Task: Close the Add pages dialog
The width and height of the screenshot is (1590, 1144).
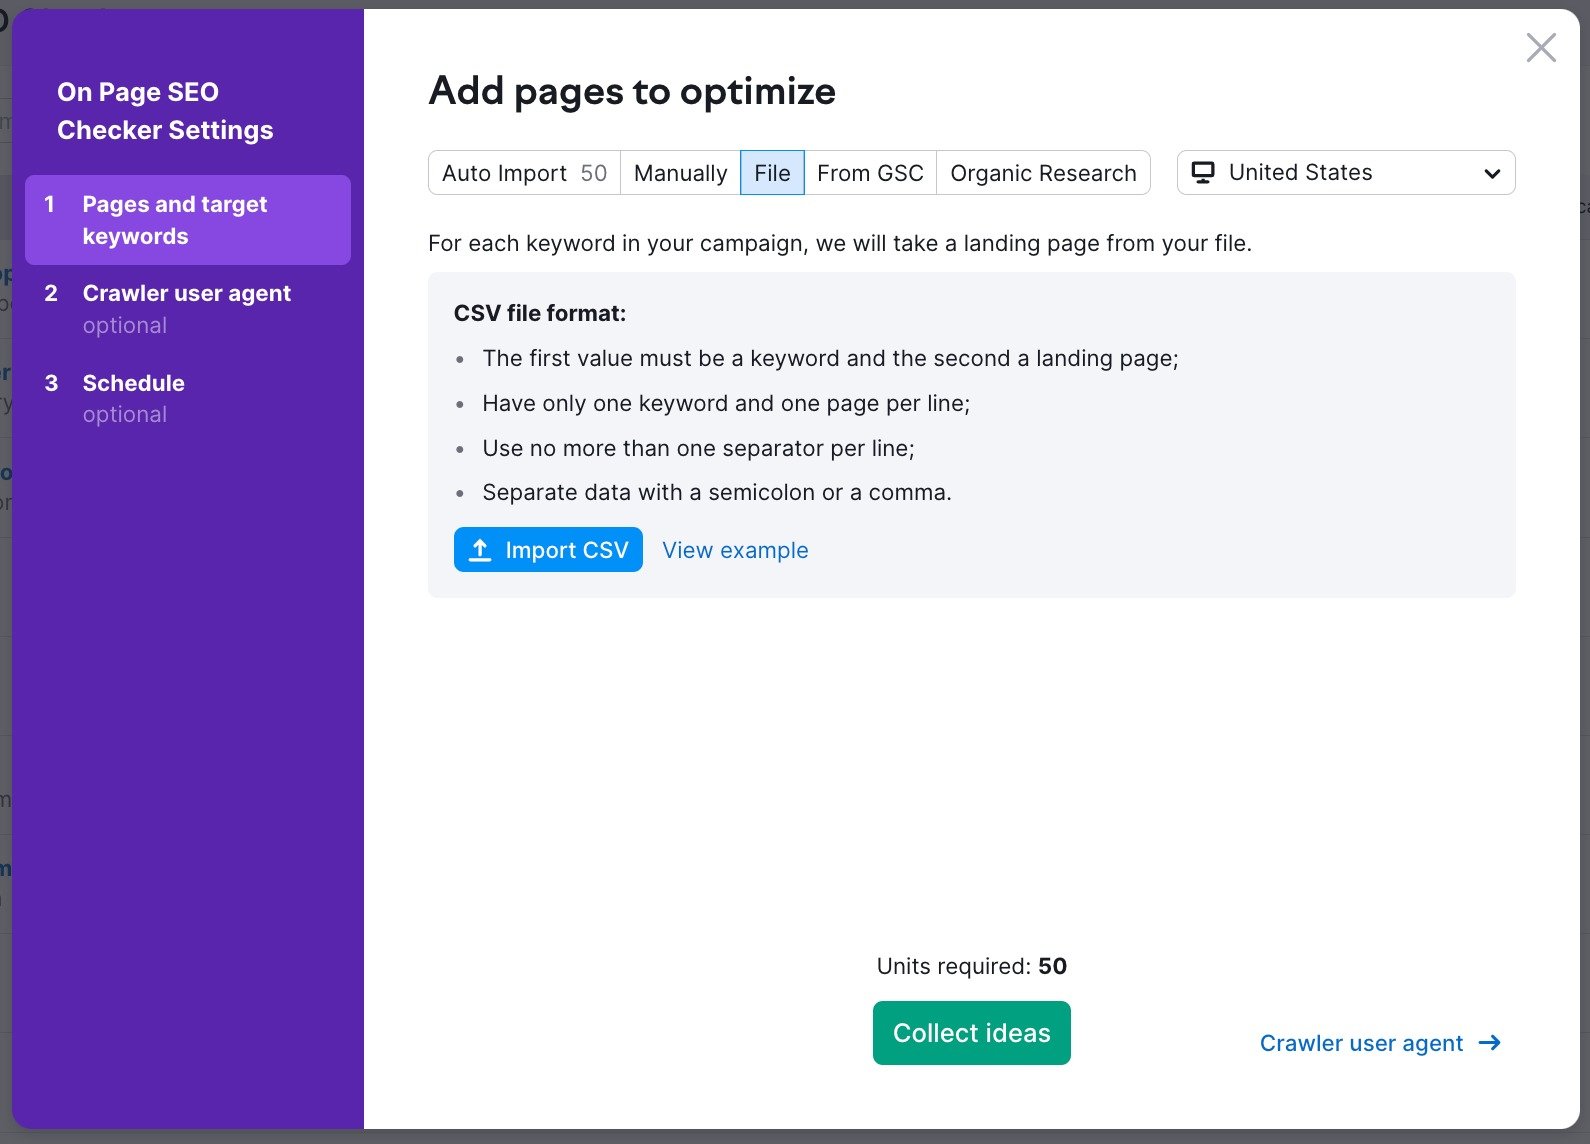Action: point(1540,47)
